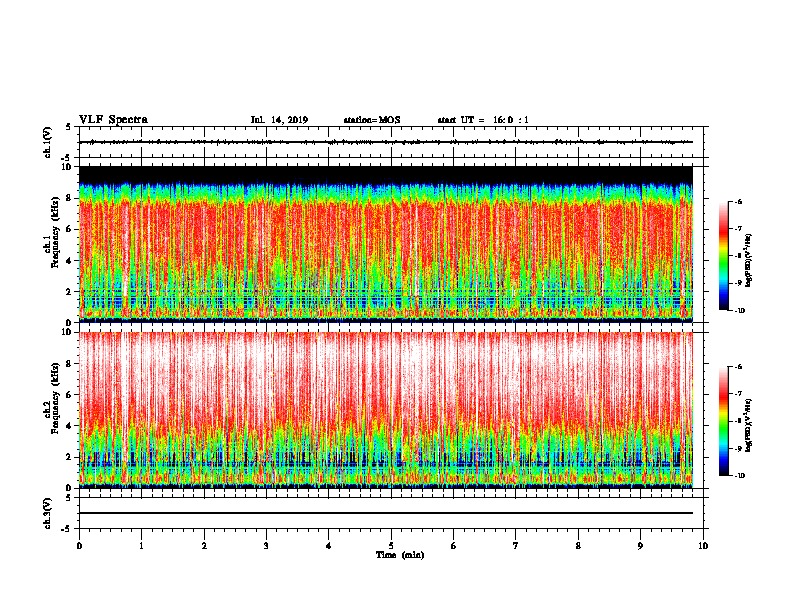Click the Time (min) axis title
This screenshot has height=612, width=792.
tap(400, 555)
